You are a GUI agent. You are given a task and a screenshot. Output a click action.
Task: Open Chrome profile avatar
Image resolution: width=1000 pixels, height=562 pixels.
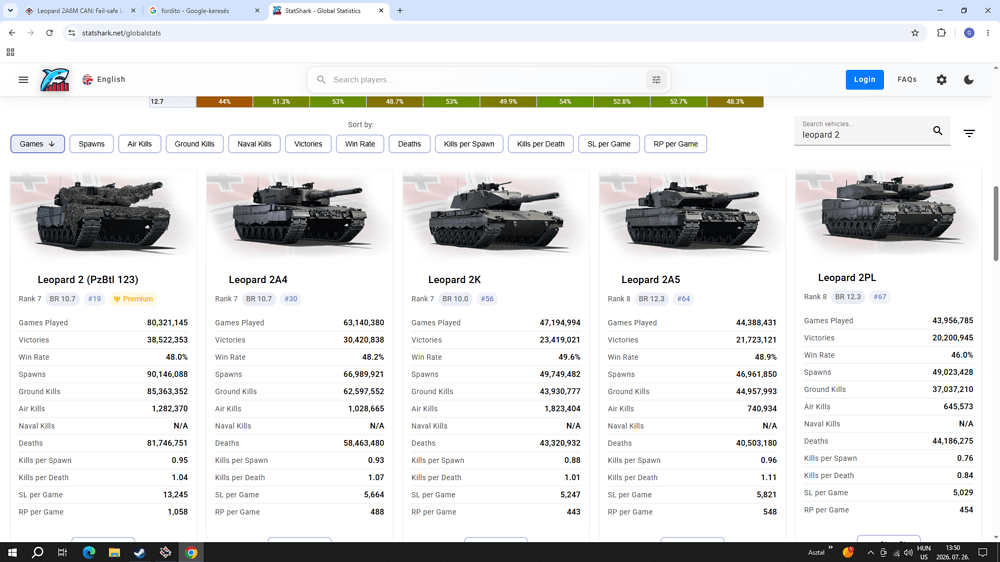969,33
